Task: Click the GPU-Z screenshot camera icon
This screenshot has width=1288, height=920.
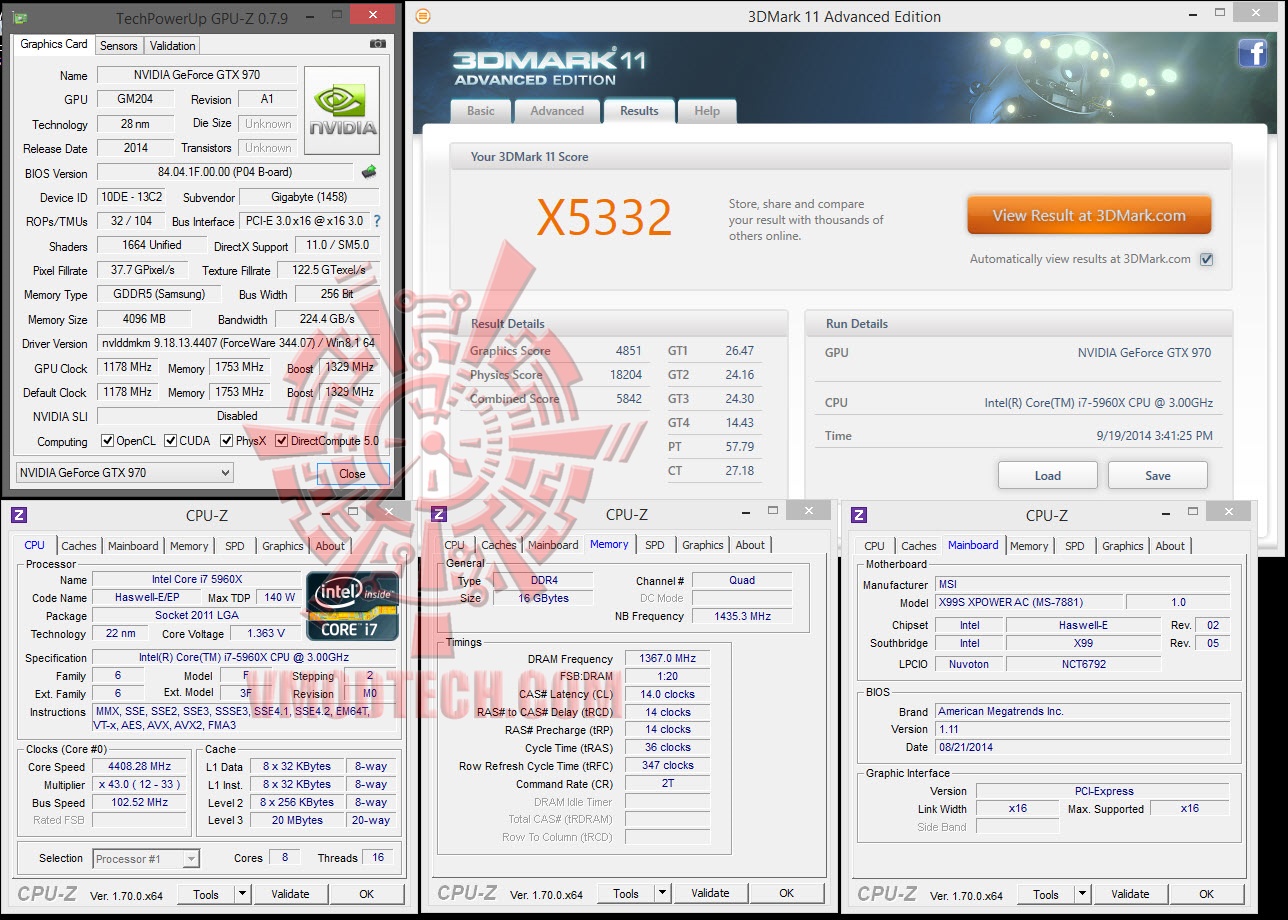Action: (377, 44)
